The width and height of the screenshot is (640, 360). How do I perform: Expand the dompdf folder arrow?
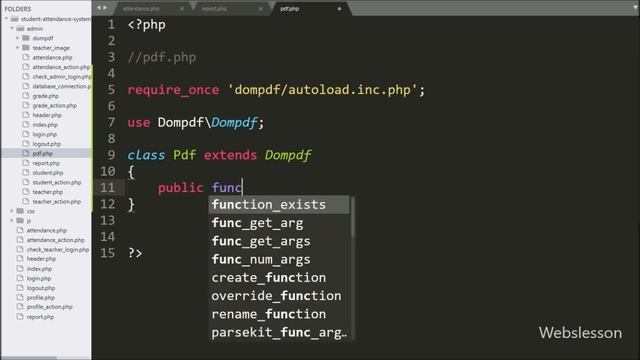pos(18,38)
